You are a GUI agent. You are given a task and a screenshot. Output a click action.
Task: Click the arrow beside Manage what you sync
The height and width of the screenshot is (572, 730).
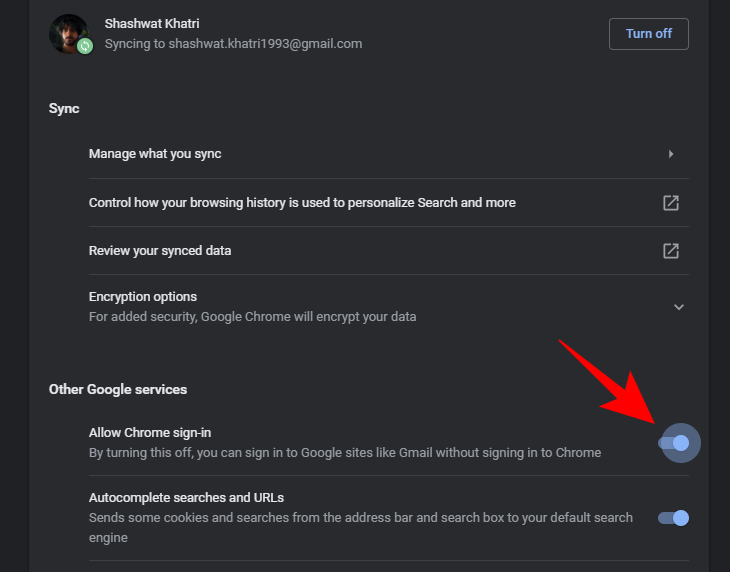671,154
